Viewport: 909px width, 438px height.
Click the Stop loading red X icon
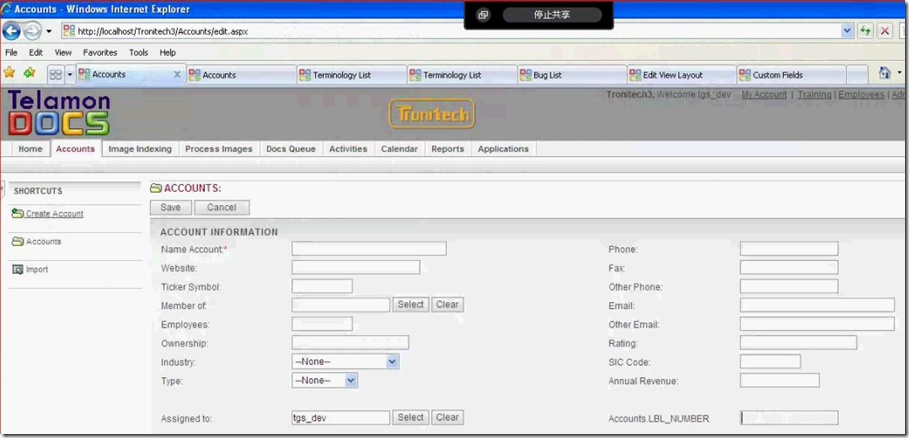(885, 31)
